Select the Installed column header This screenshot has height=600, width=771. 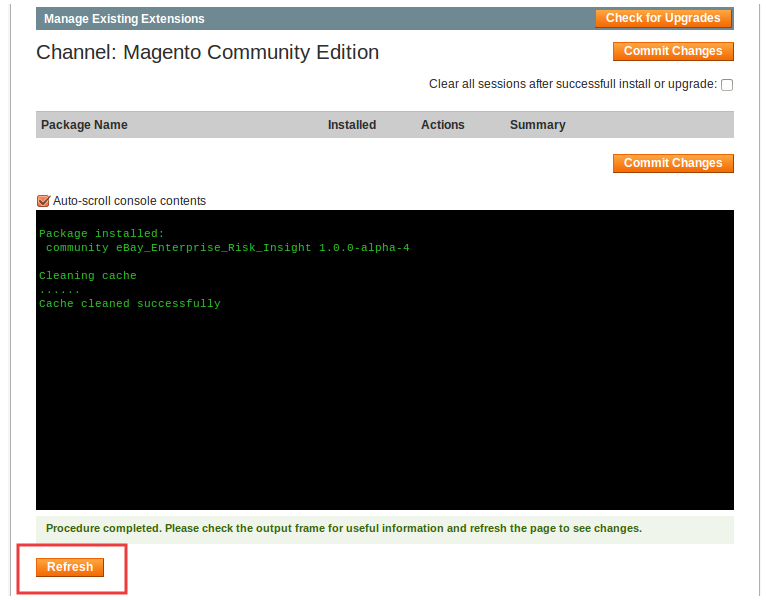[352, 125]
